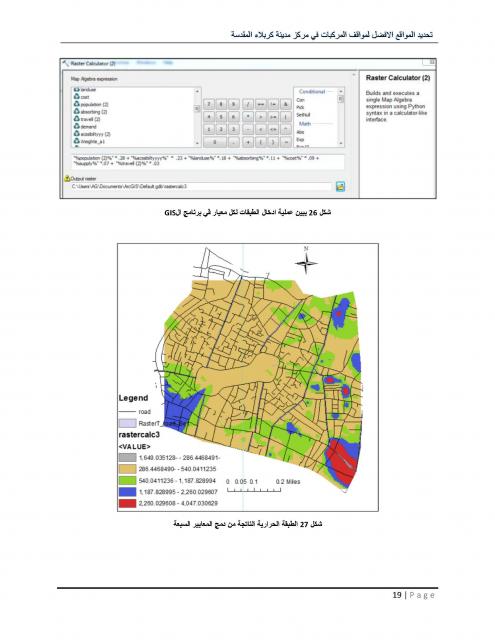Click the greater-than (>) operator button
Image resolution: width=495 pixels, height=640 pixels.
coord(260,117)
